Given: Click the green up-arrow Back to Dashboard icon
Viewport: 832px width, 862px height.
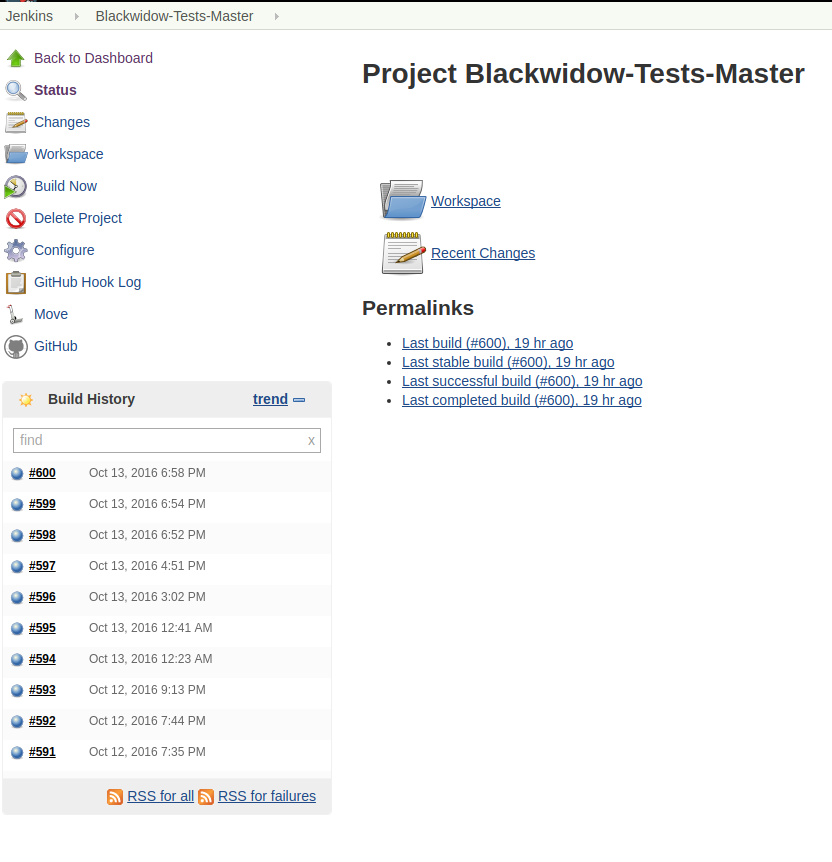Looking at the screenshot, I should tap(16, 58).
